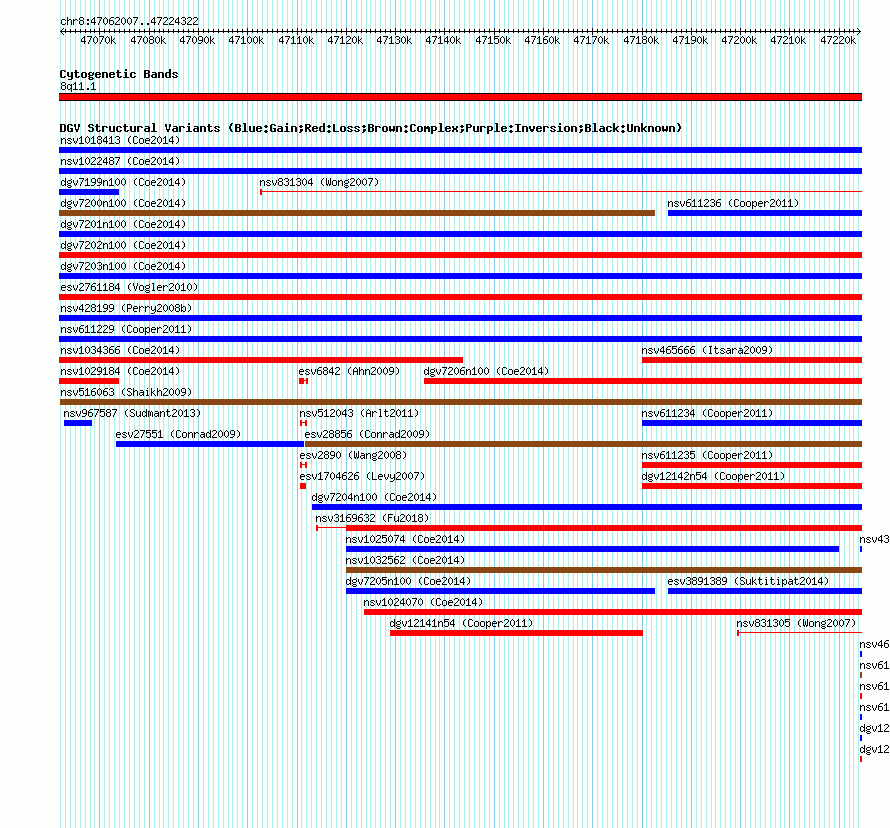
Task: Click the short blue nsv967587 (Sudmant2013) bar
Action: pos(78,423)
